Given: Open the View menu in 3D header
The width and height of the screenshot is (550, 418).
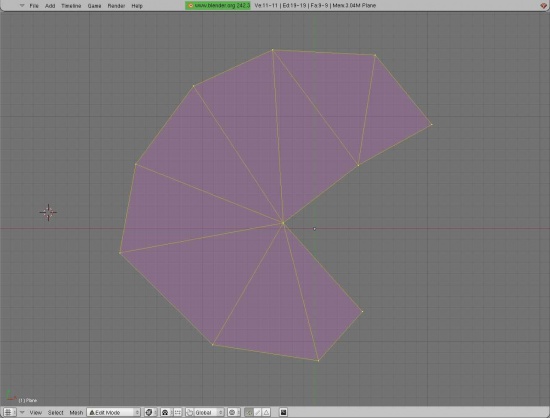Looking at the screenshot, I should 35,412.
